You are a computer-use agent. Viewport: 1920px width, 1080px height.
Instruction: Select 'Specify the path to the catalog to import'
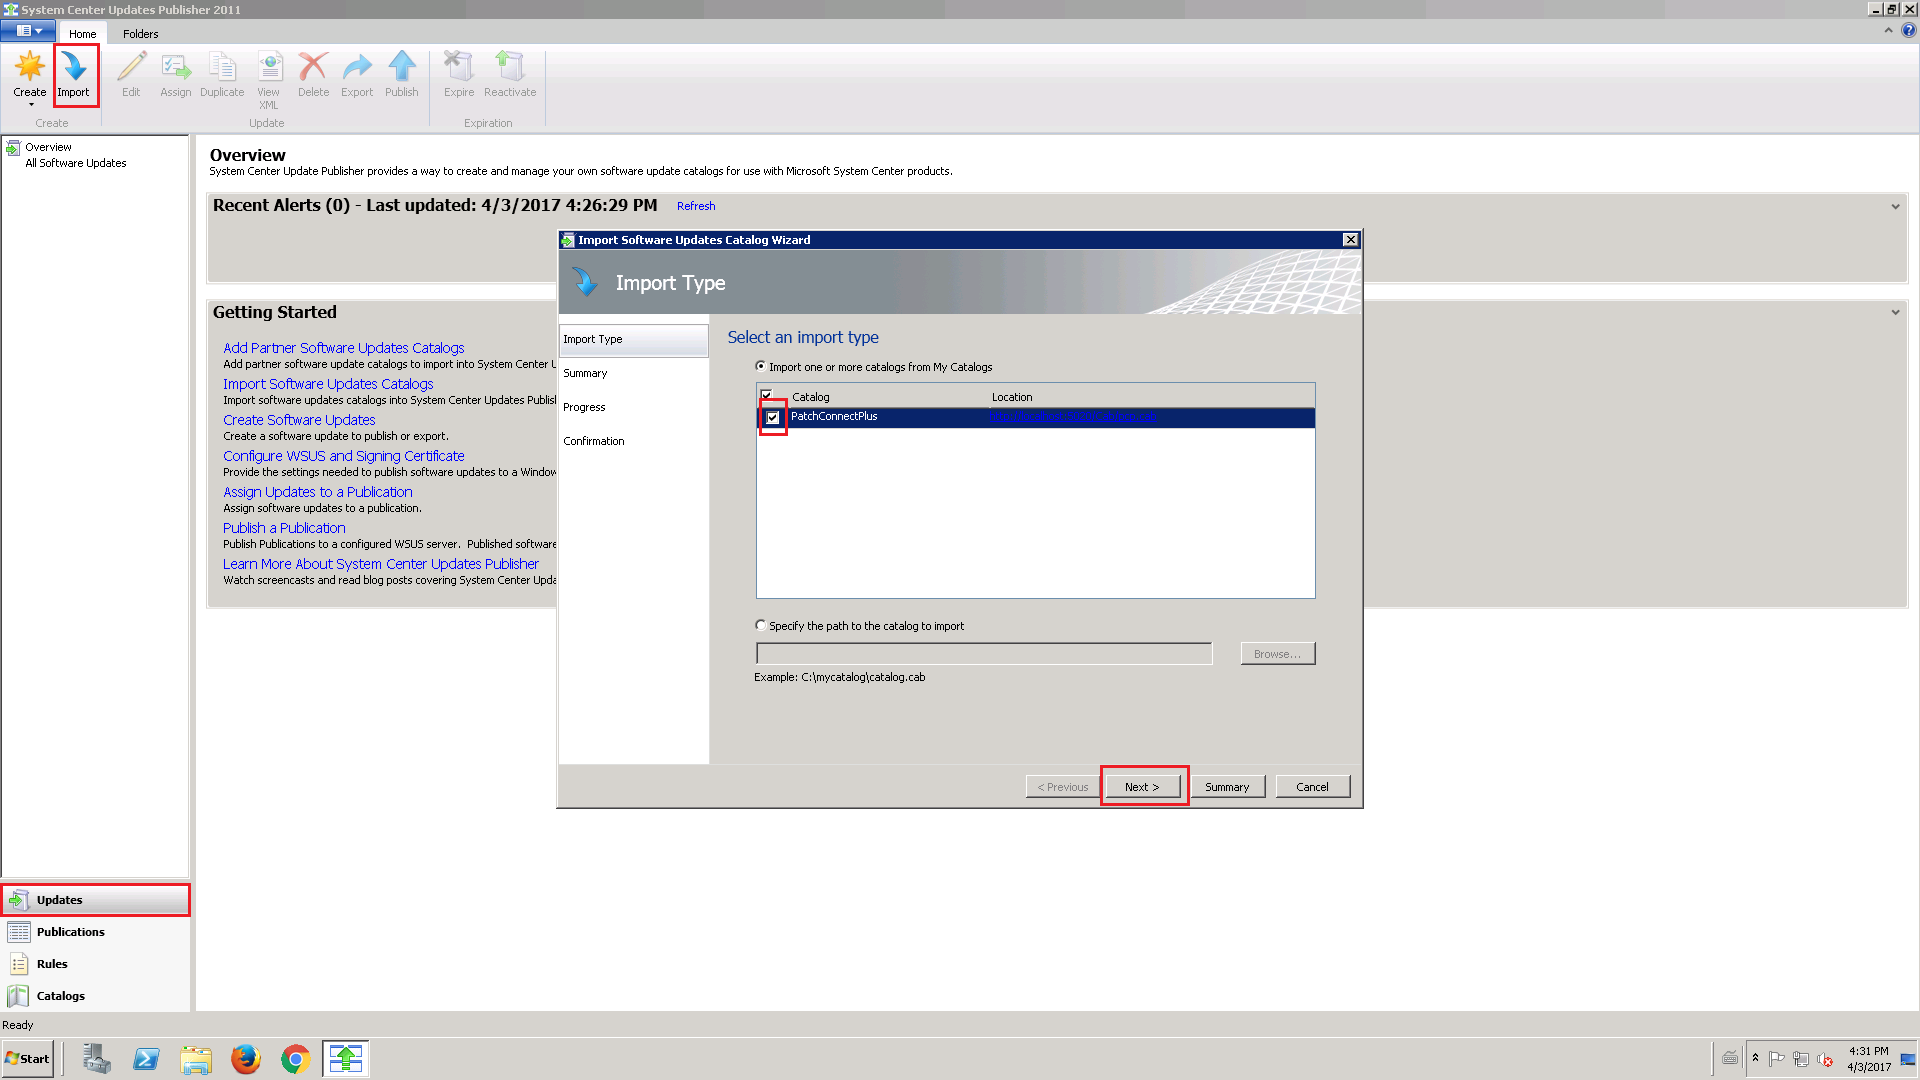(x=760, y=625)
